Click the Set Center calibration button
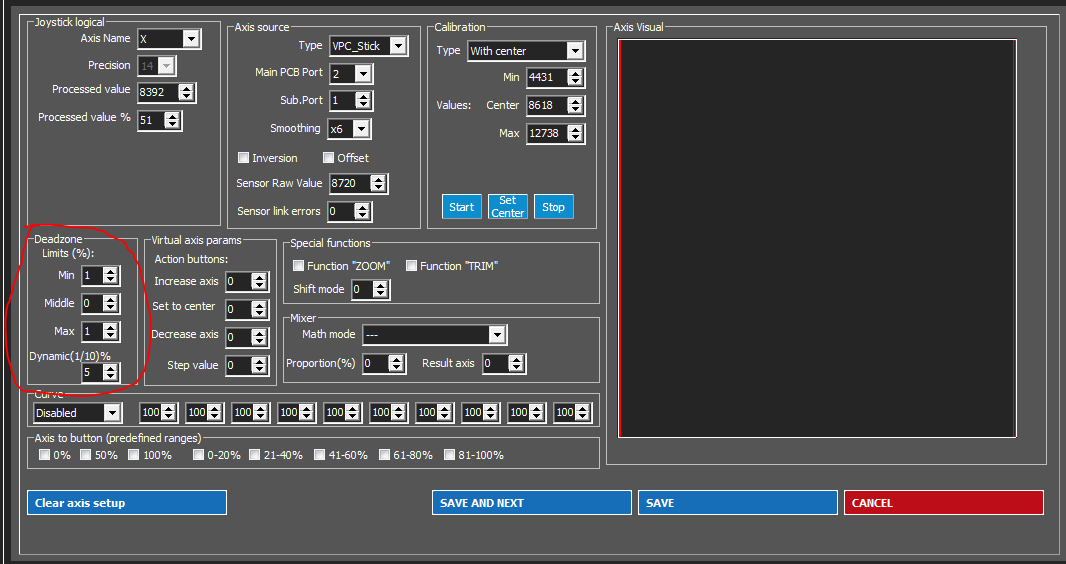 [508, 207]
